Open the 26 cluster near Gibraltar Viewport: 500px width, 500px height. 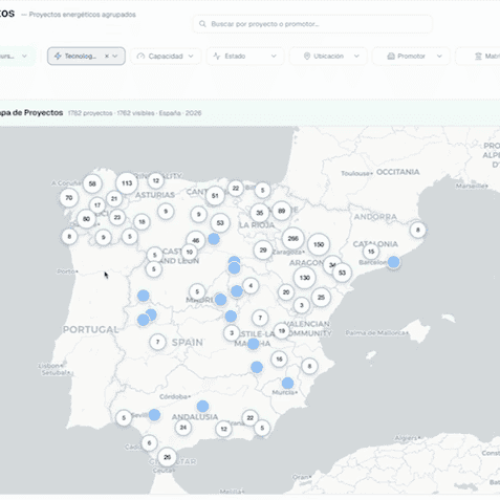pyautogui.click(x=167, y=457)
